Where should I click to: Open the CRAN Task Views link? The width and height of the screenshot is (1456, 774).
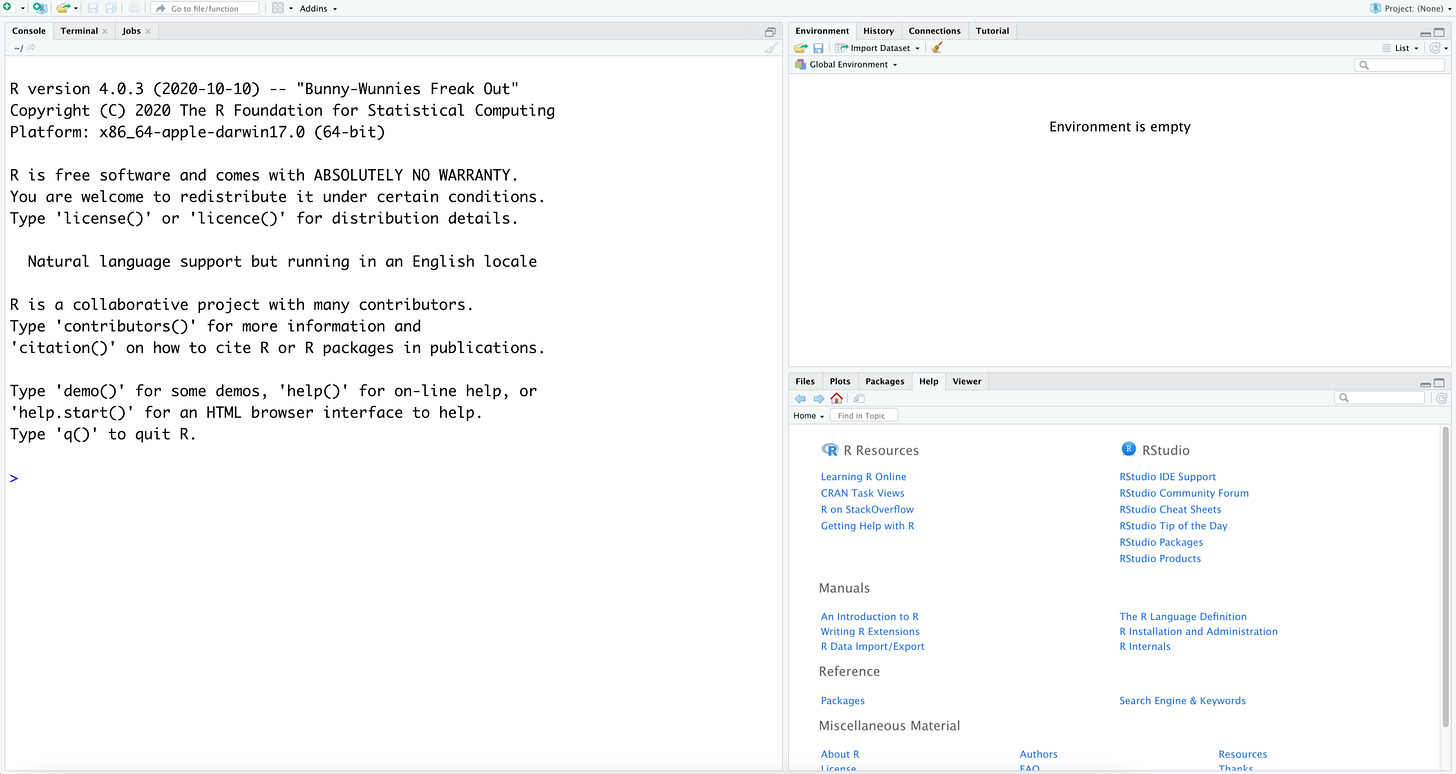[862, 493]
